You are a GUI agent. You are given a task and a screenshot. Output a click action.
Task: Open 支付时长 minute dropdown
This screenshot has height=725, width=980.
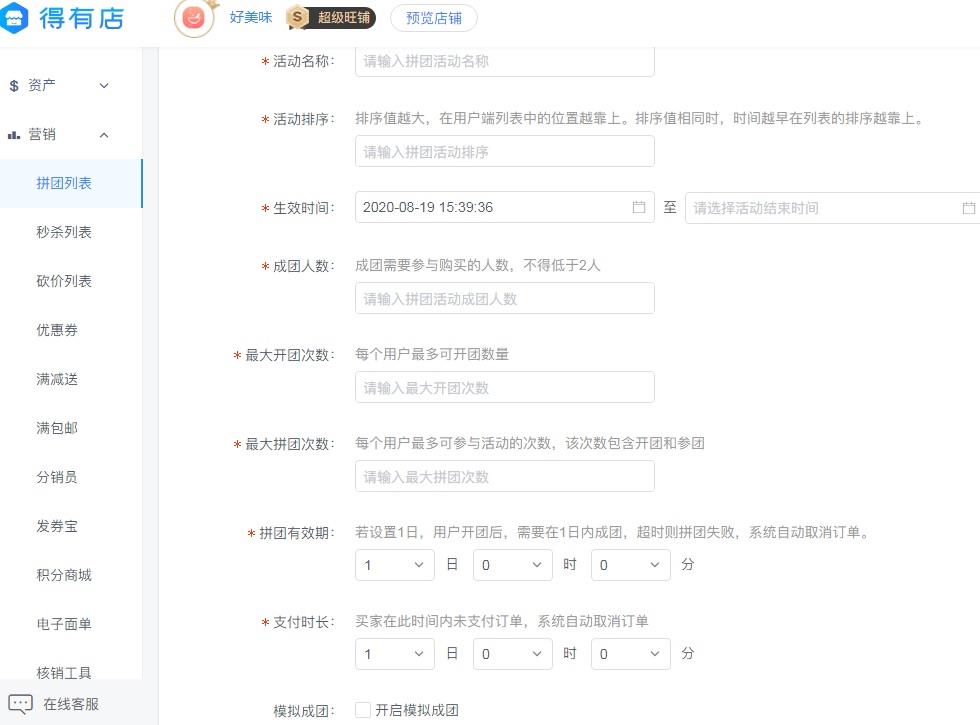631,654
